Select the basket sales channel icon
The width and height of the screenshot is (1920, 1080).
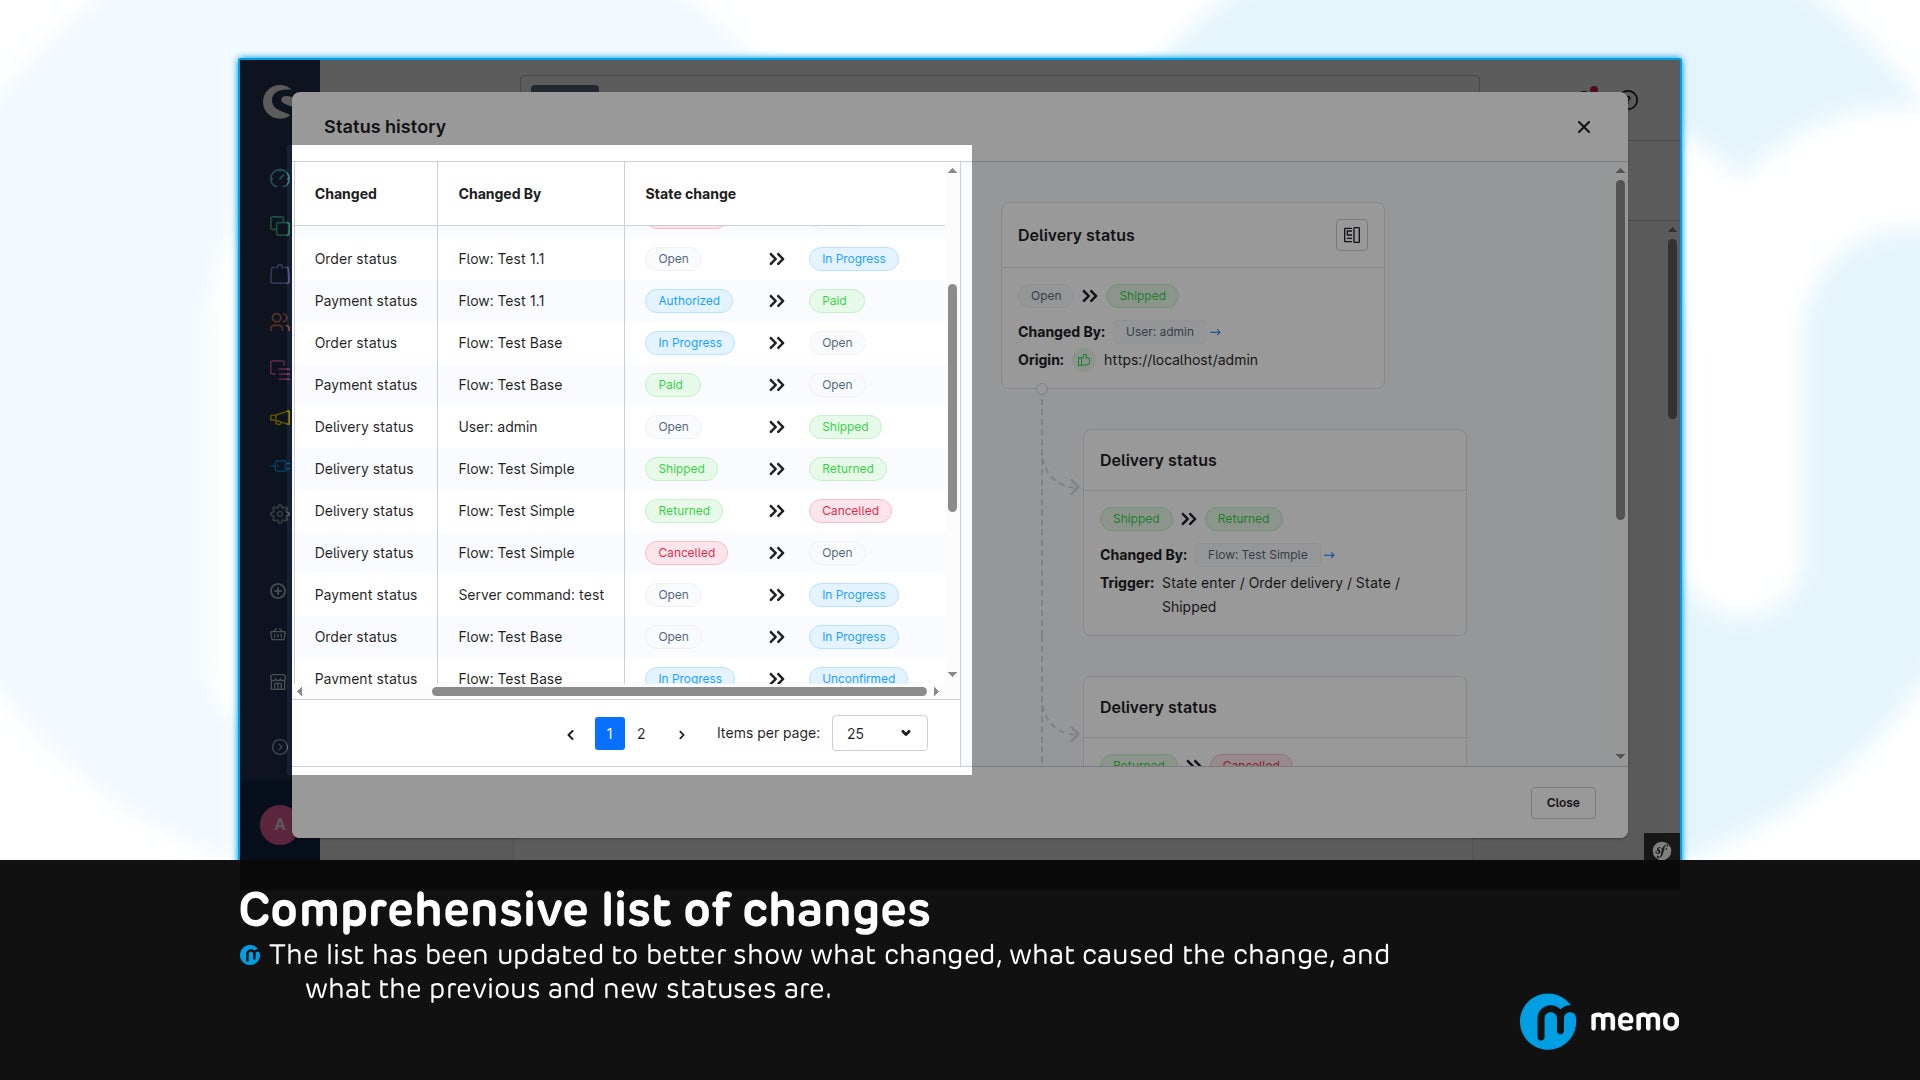point(278,634)
